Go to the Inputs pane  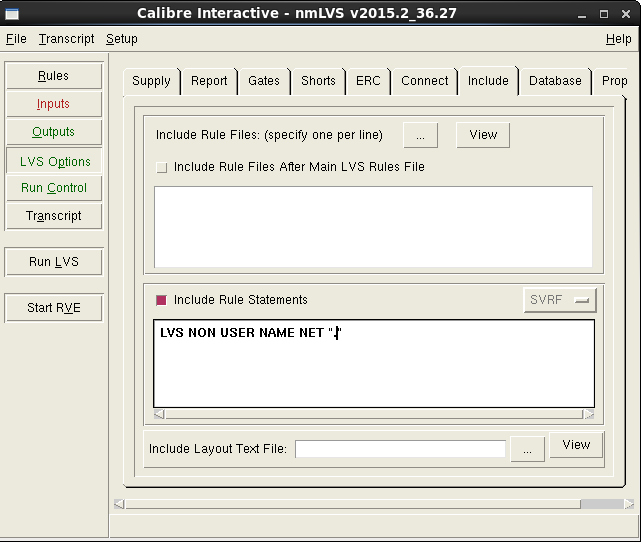click(x=54, y=104)
